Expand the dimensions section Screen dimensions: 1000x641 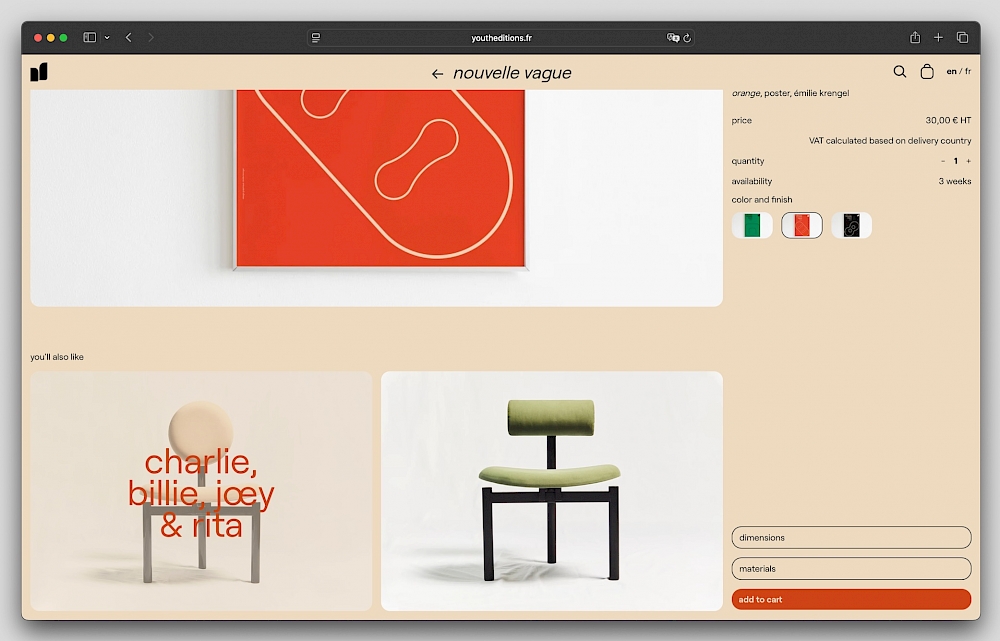(851, 538)
